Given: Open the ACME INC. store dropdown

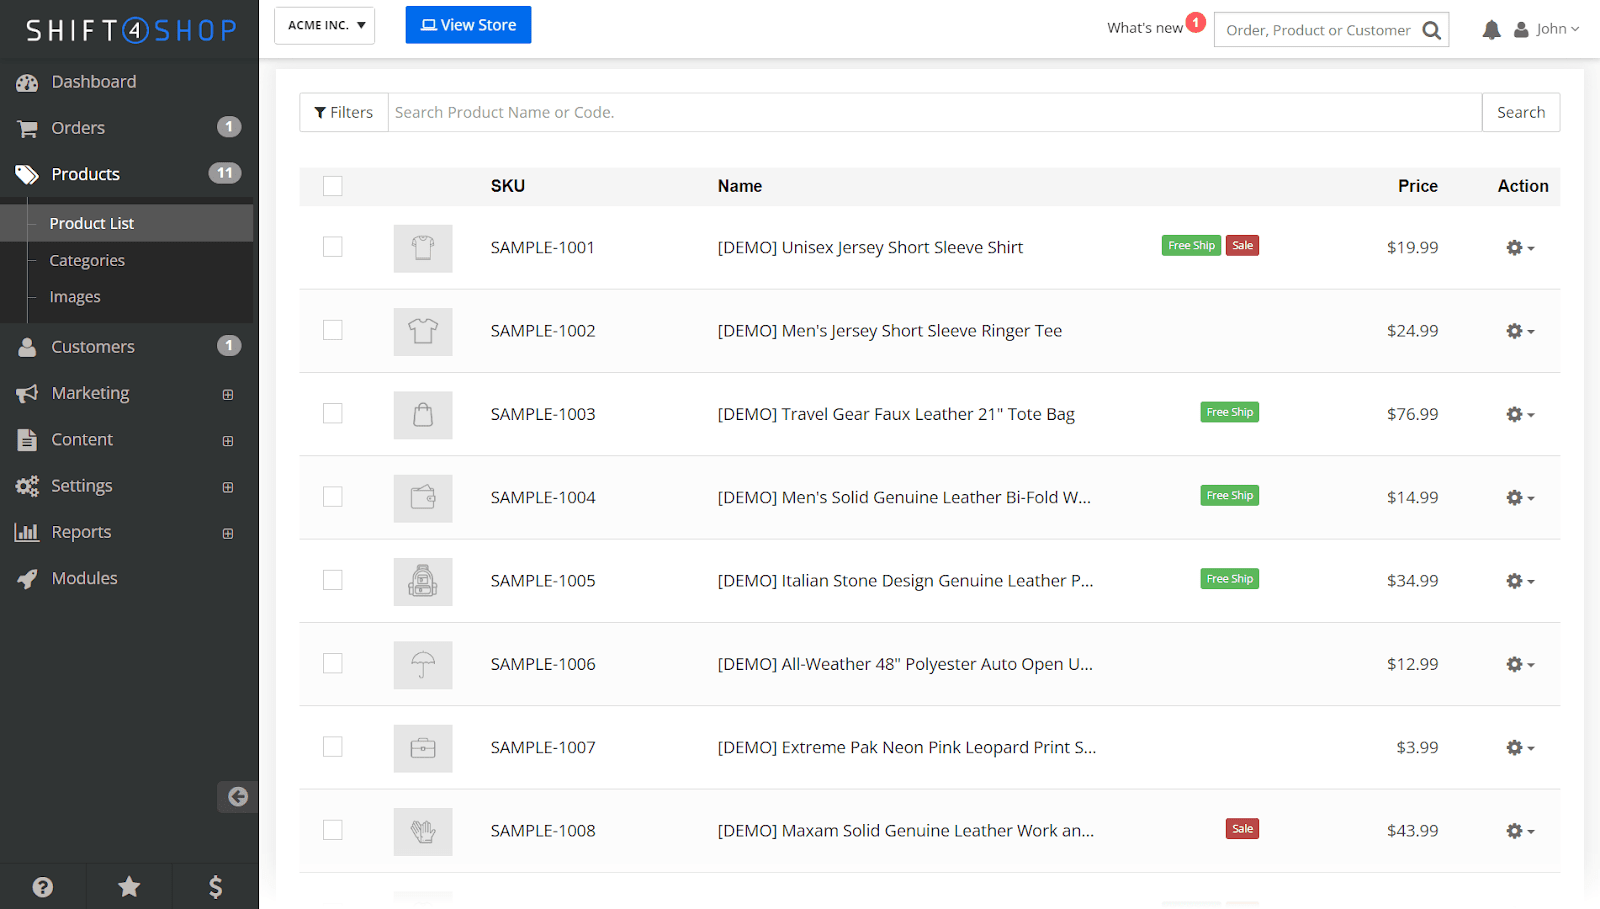Looking at the screenshot, I should 324,25.
